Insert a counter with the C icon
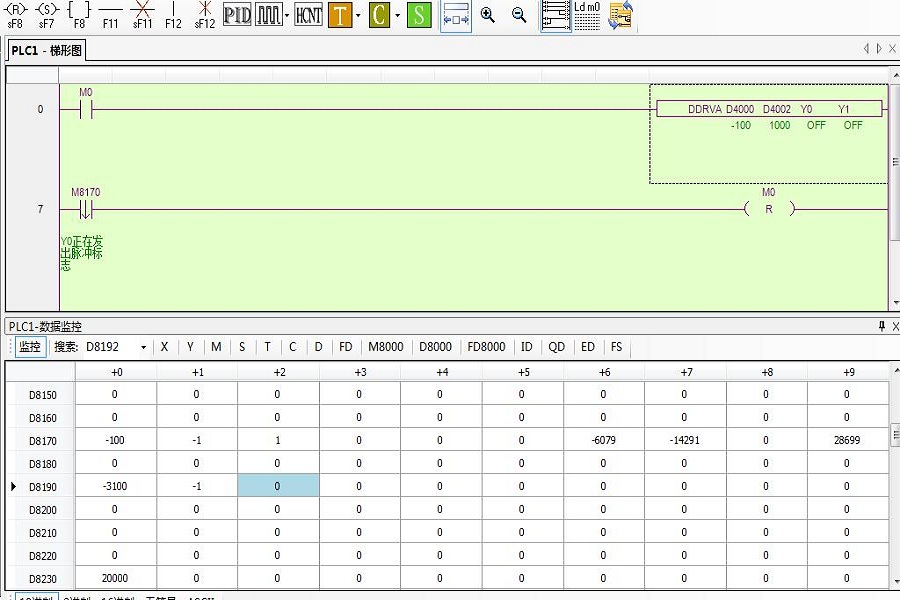Screen dimensions: 900x600 [379, 15]
